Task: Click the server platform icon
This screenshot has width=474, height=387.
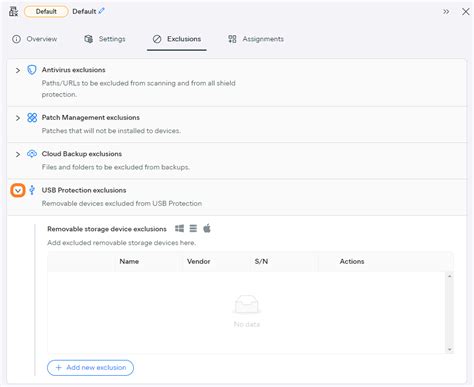Action: (x=193, y=229)
